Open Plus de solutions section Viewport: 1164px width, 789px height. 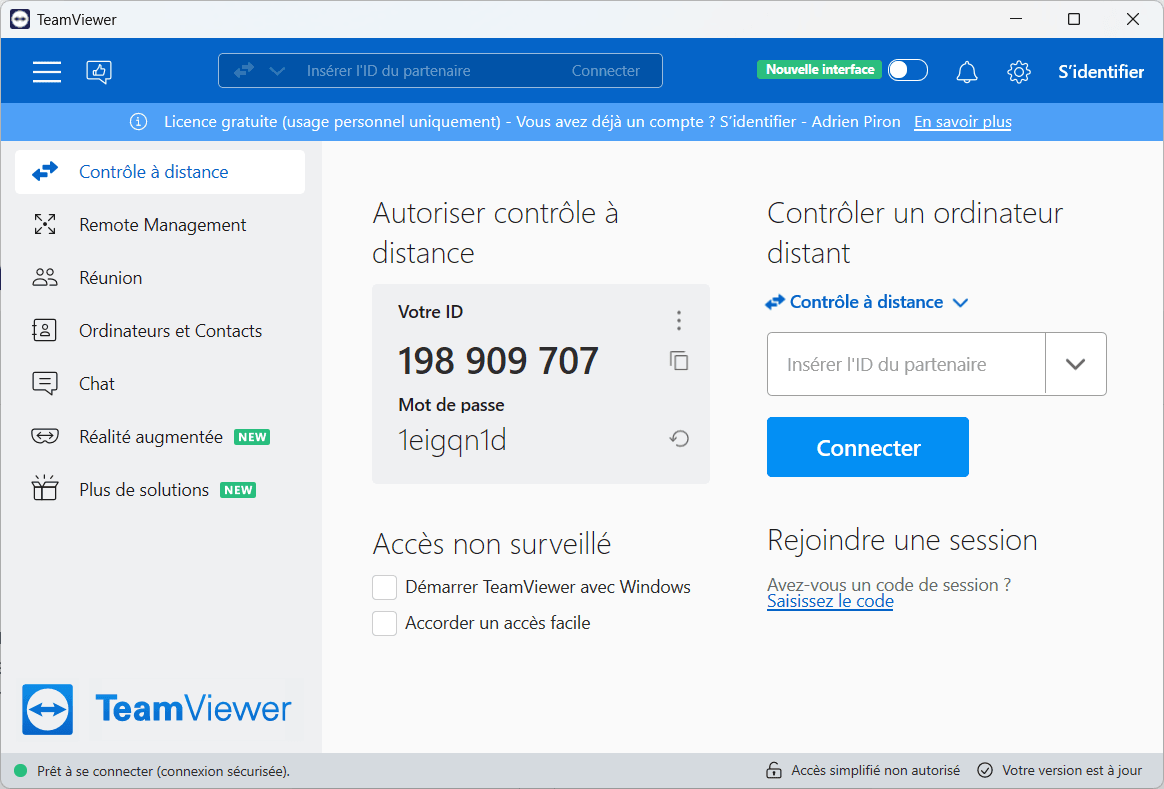pyautogui.click(x=160, y=490)
